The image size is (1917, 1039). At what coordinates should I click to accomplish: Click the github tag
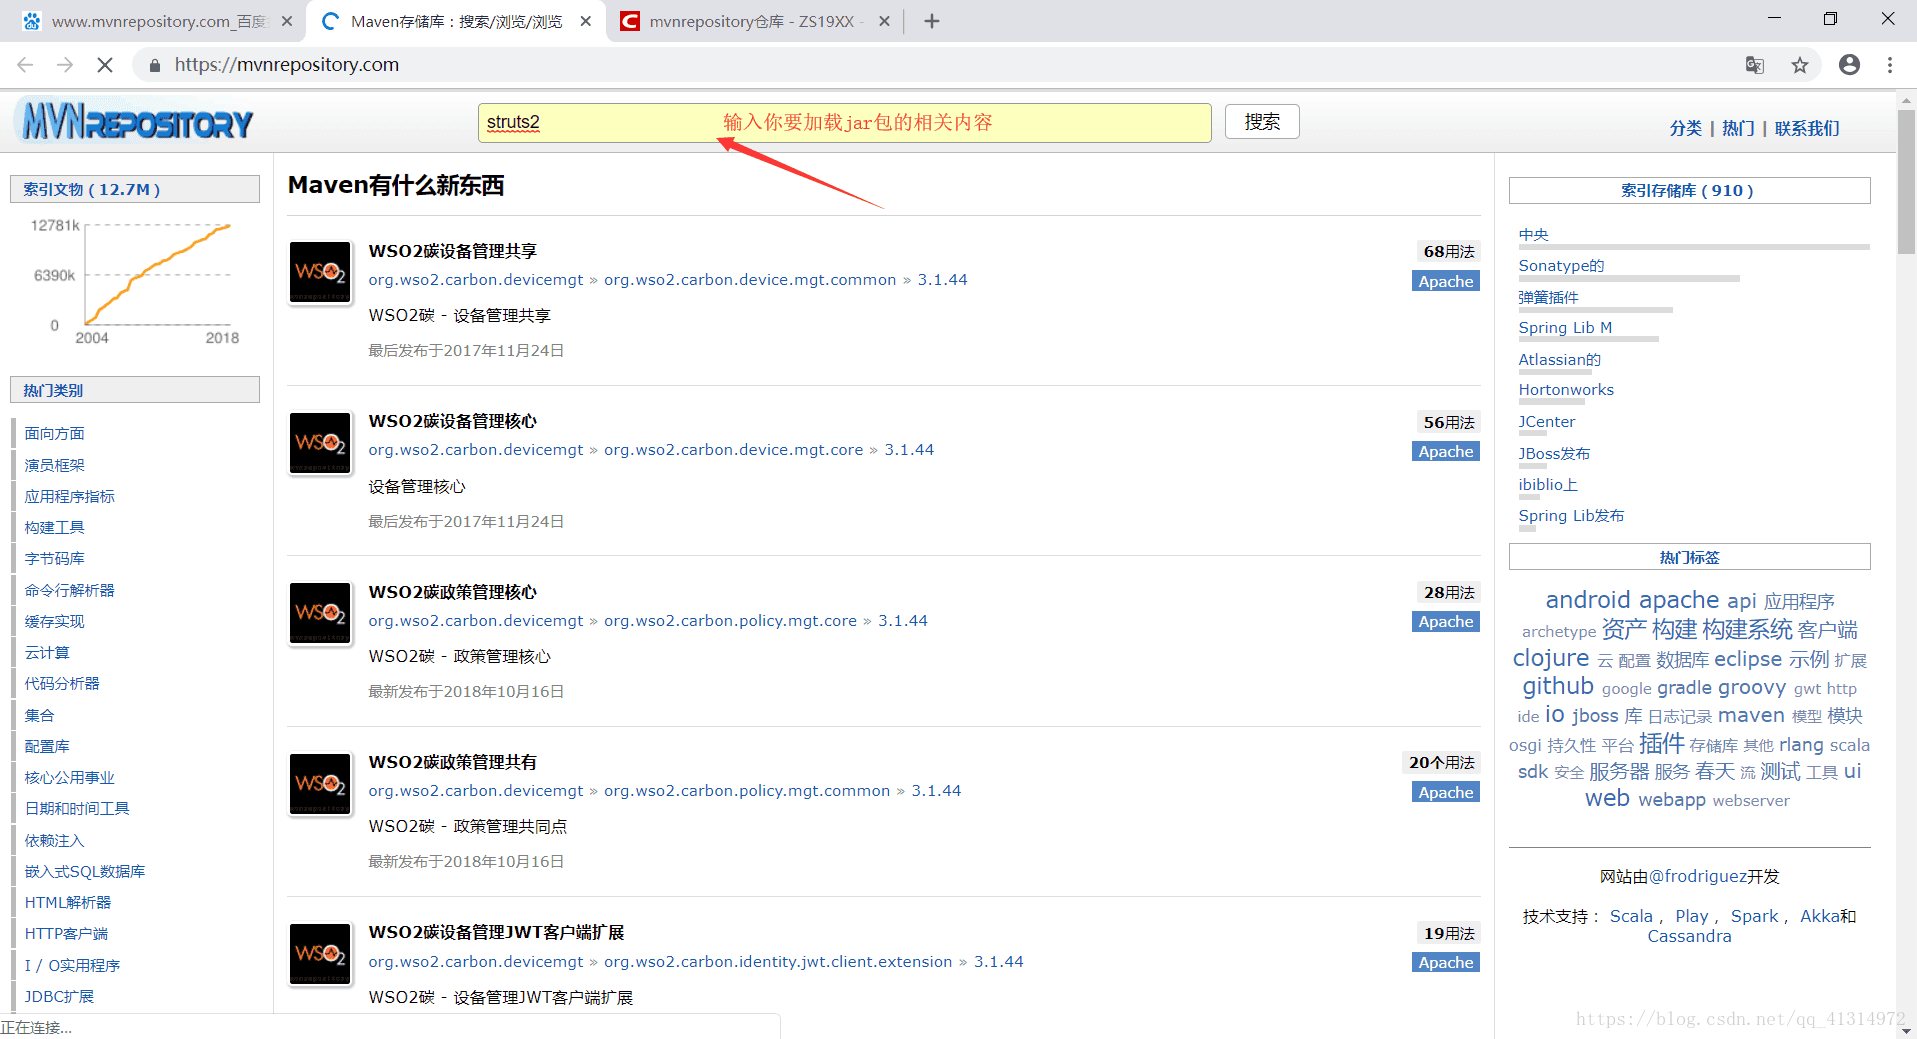tap(1558, 686)
